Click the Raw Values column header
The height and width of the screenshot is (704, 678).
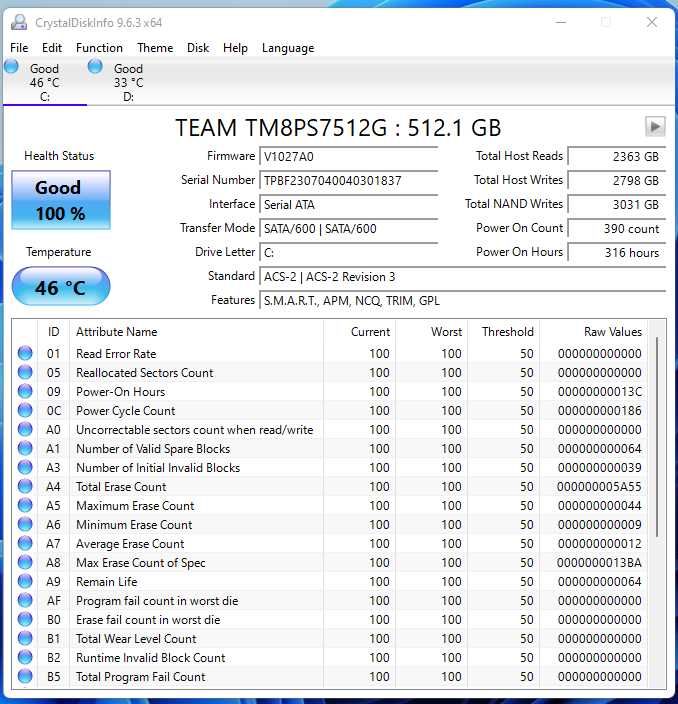594,331
